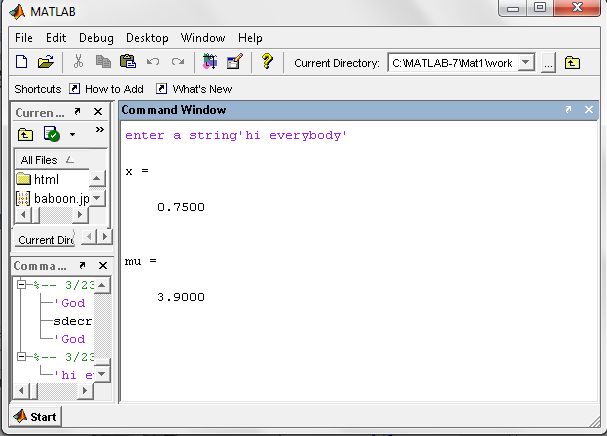Click the Cut scissors toolbar icon
This screenshot has width=607, height=436.
(x=80, y=62)
